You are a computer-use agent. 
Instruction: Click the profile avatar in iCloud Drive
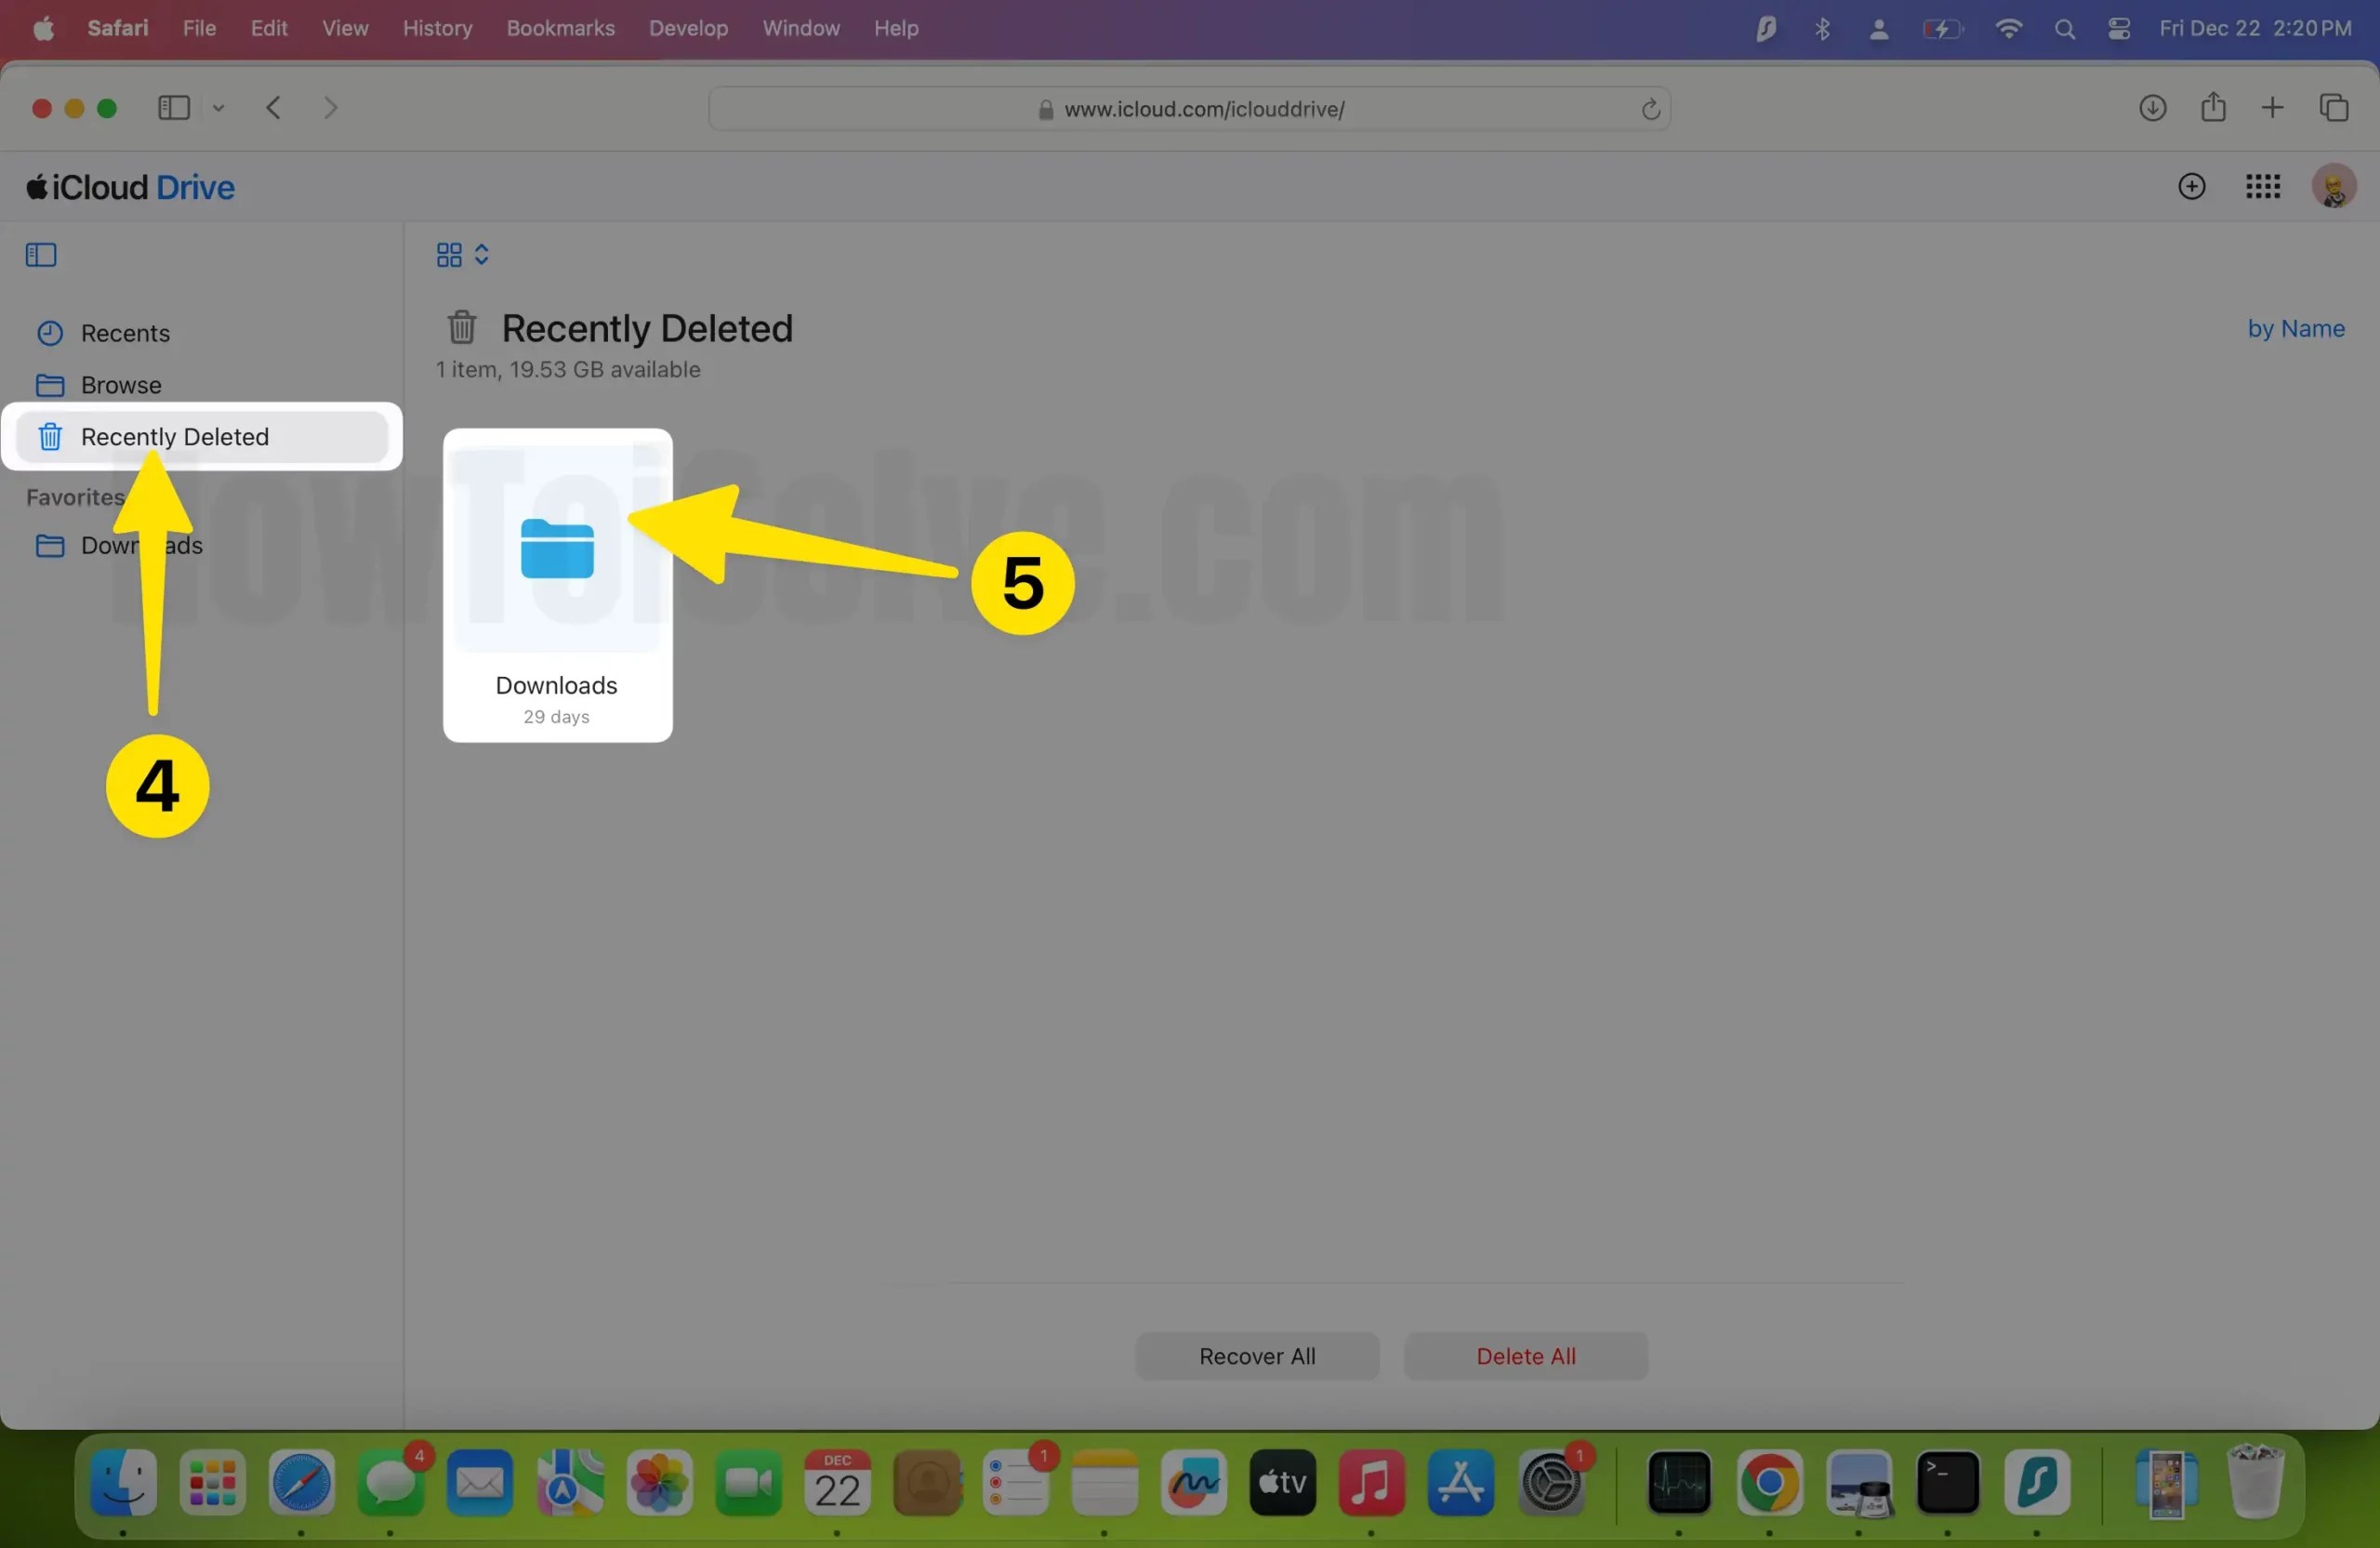click(2334, 186)
